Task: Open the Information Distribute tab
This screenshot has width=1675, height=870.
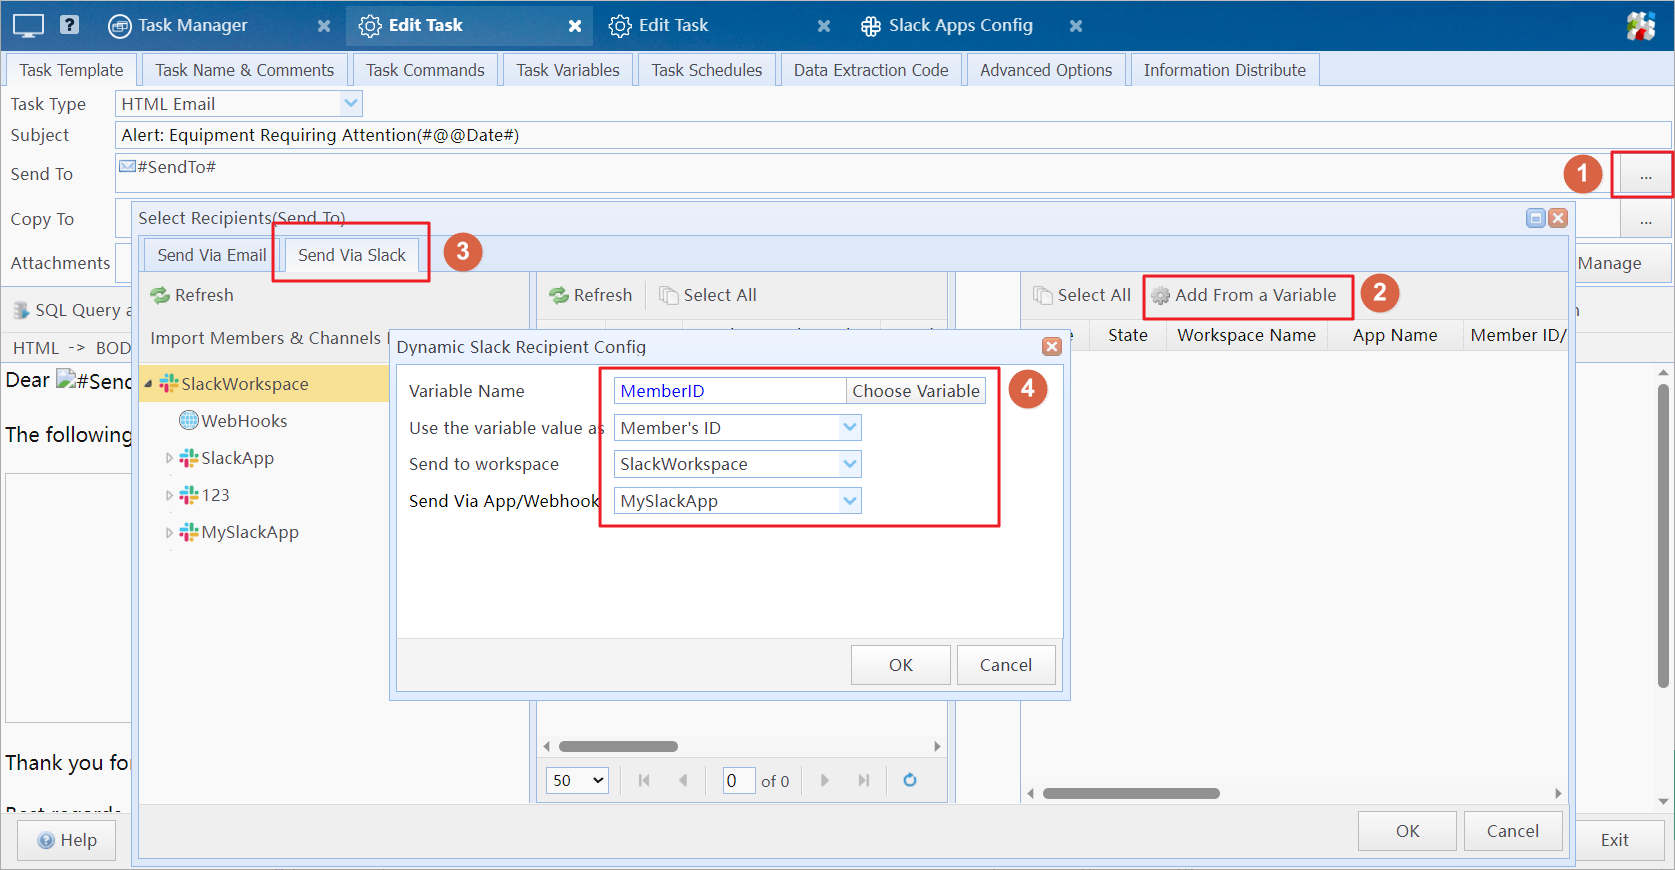Action: pyautogui.click(x=1225, y=70)
